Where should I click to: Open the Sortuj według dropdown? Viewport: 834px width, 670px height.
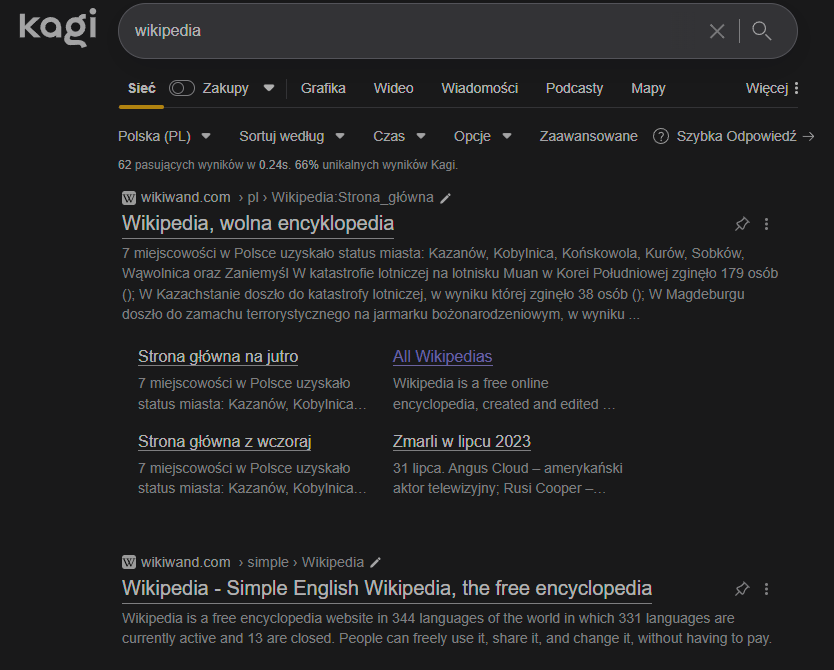[x=291, y=136]
